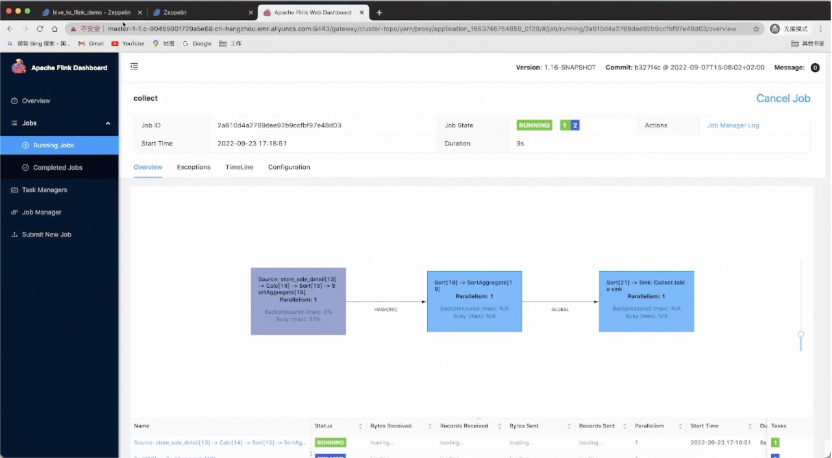The height and width of the screenshot is (458, 832).
Task: Open Task Managers in sidebar
Action: [x=45, y=189]
